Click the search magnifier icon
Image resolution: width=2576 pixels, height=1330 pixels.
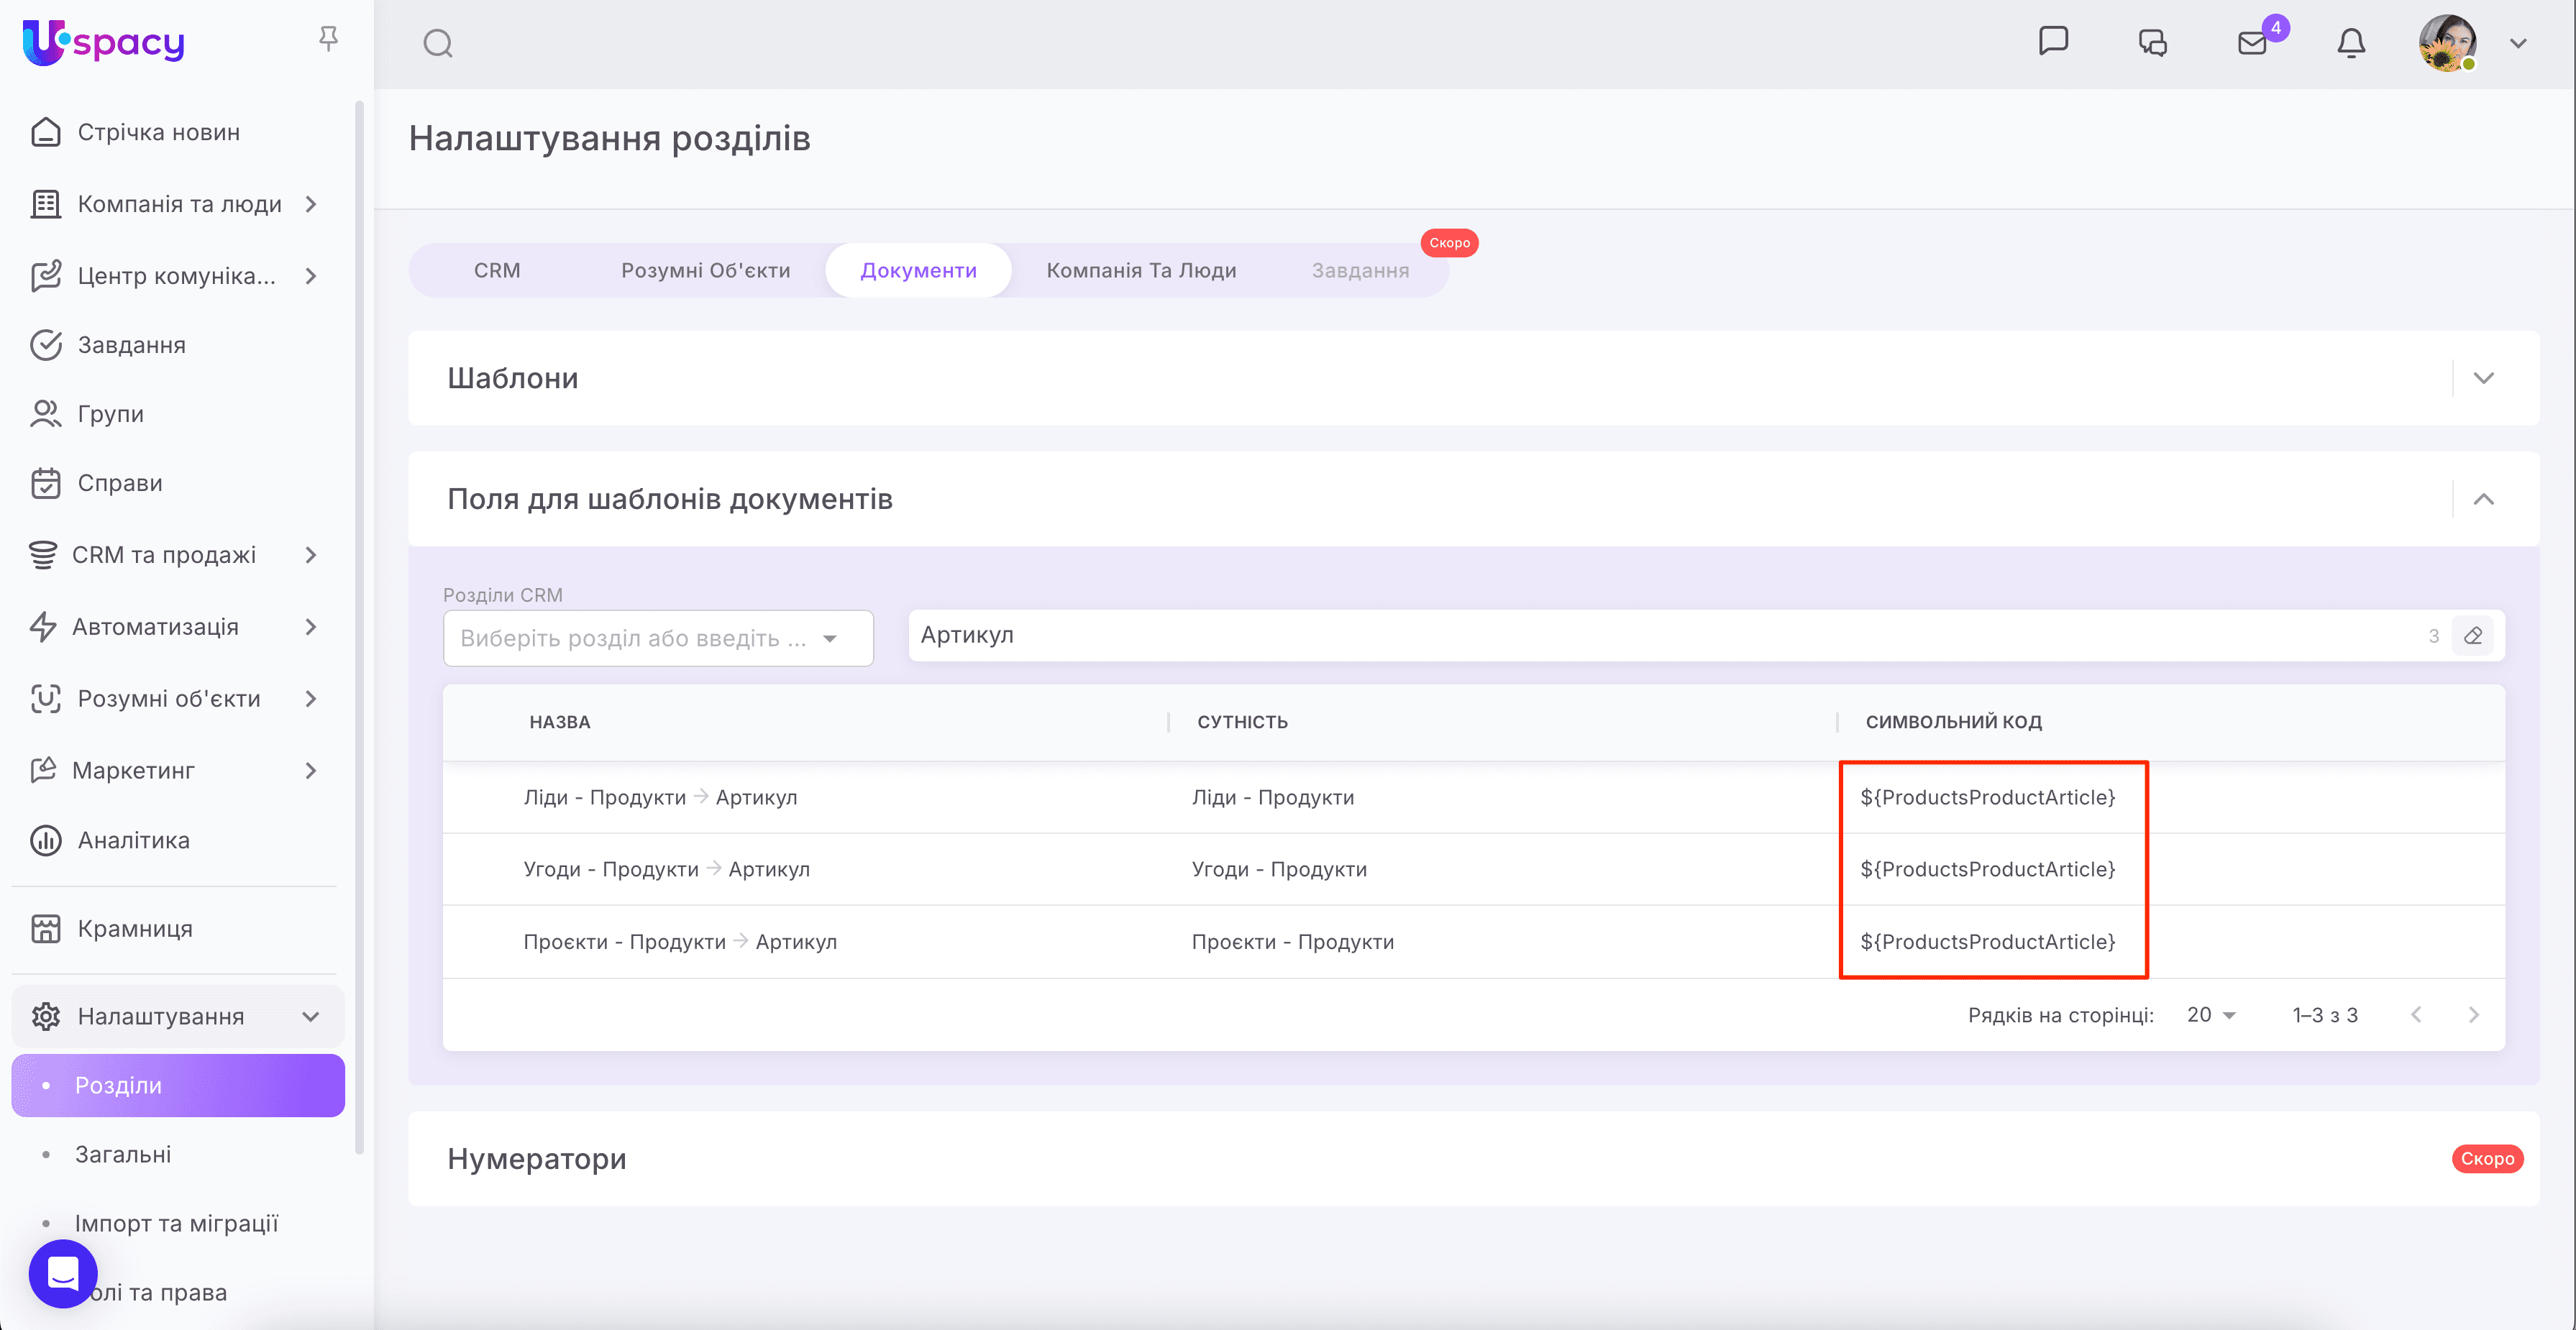click(x=438, y=43)
